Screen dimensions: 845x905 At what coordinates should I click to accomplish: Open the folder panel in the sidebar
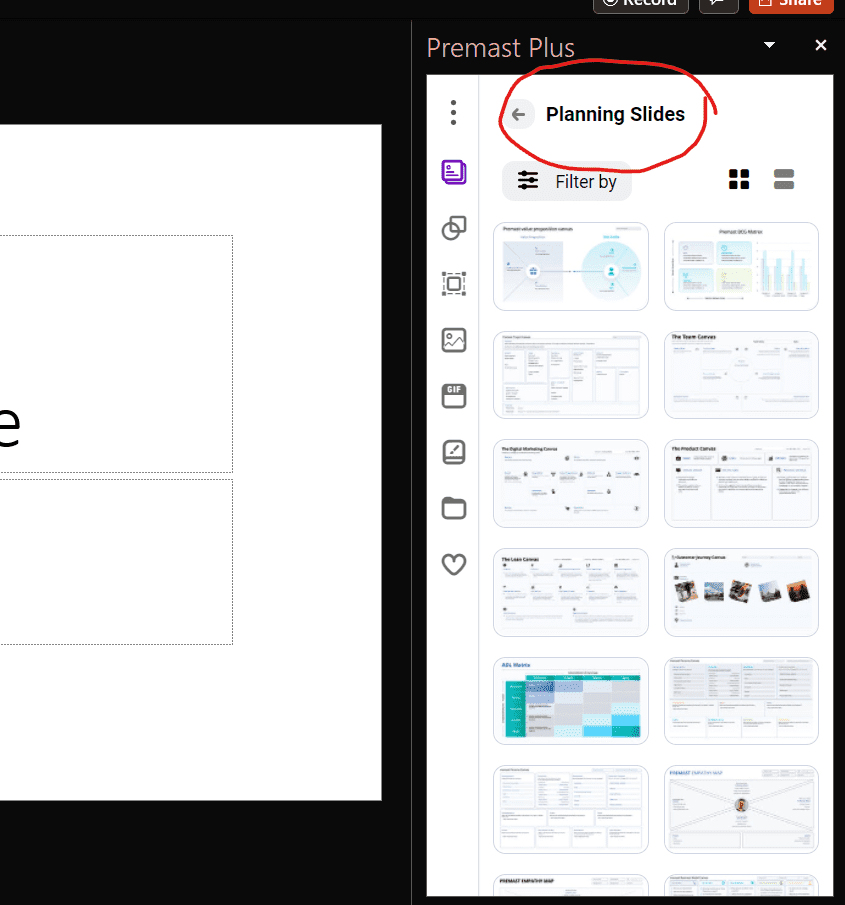[x=453, y=508]
